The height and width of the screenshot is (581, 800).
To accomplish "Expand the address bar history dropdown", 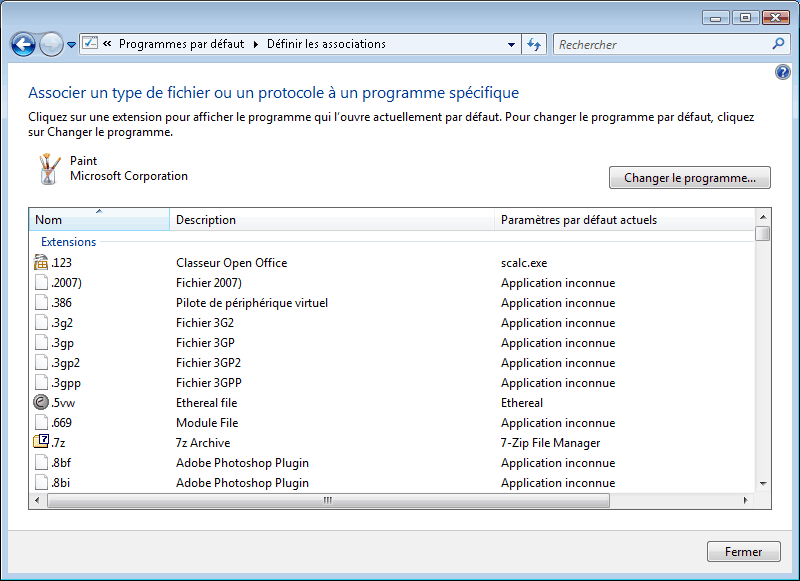I will tap(511, 44).
